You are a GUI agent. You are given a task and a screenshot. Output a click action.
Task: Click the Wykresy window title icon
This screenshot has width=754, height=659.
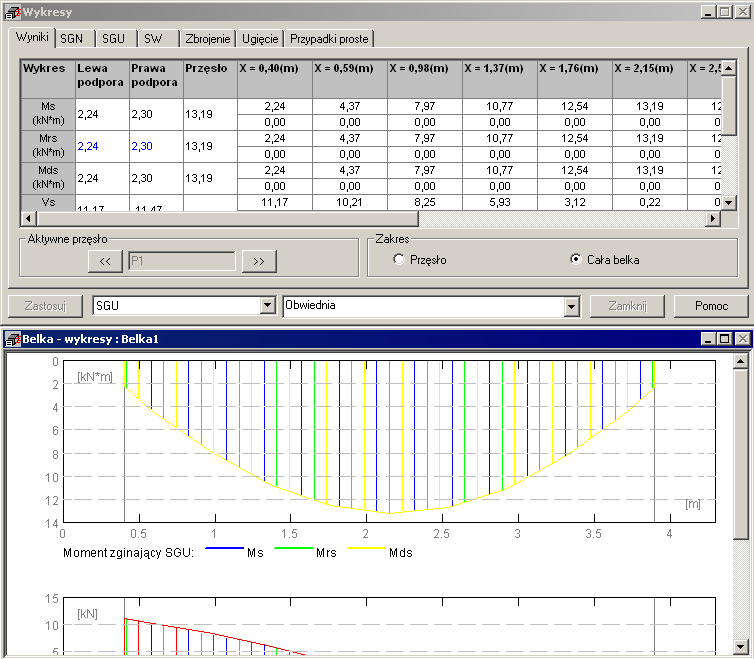coord(13,12)
